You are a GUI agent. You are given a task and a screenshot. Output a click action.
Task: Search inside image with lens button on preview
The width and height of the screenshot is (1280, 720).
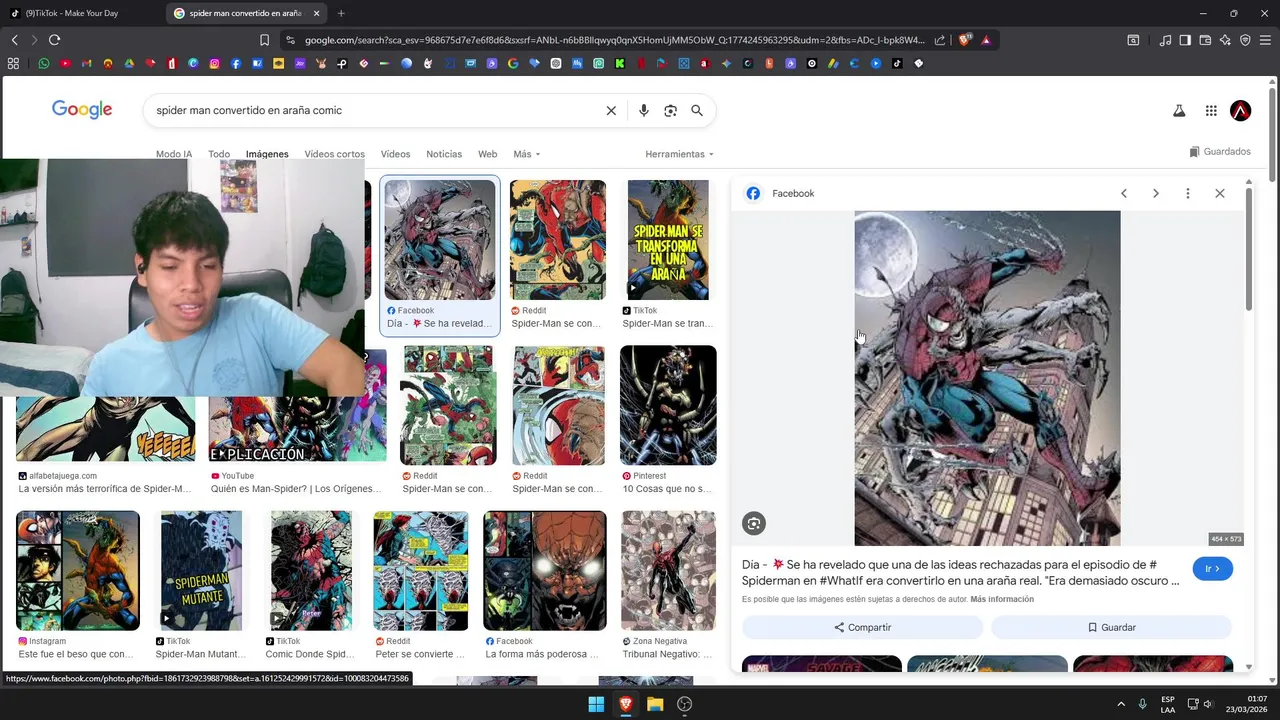pyautogui.click(x=754, y=523)
